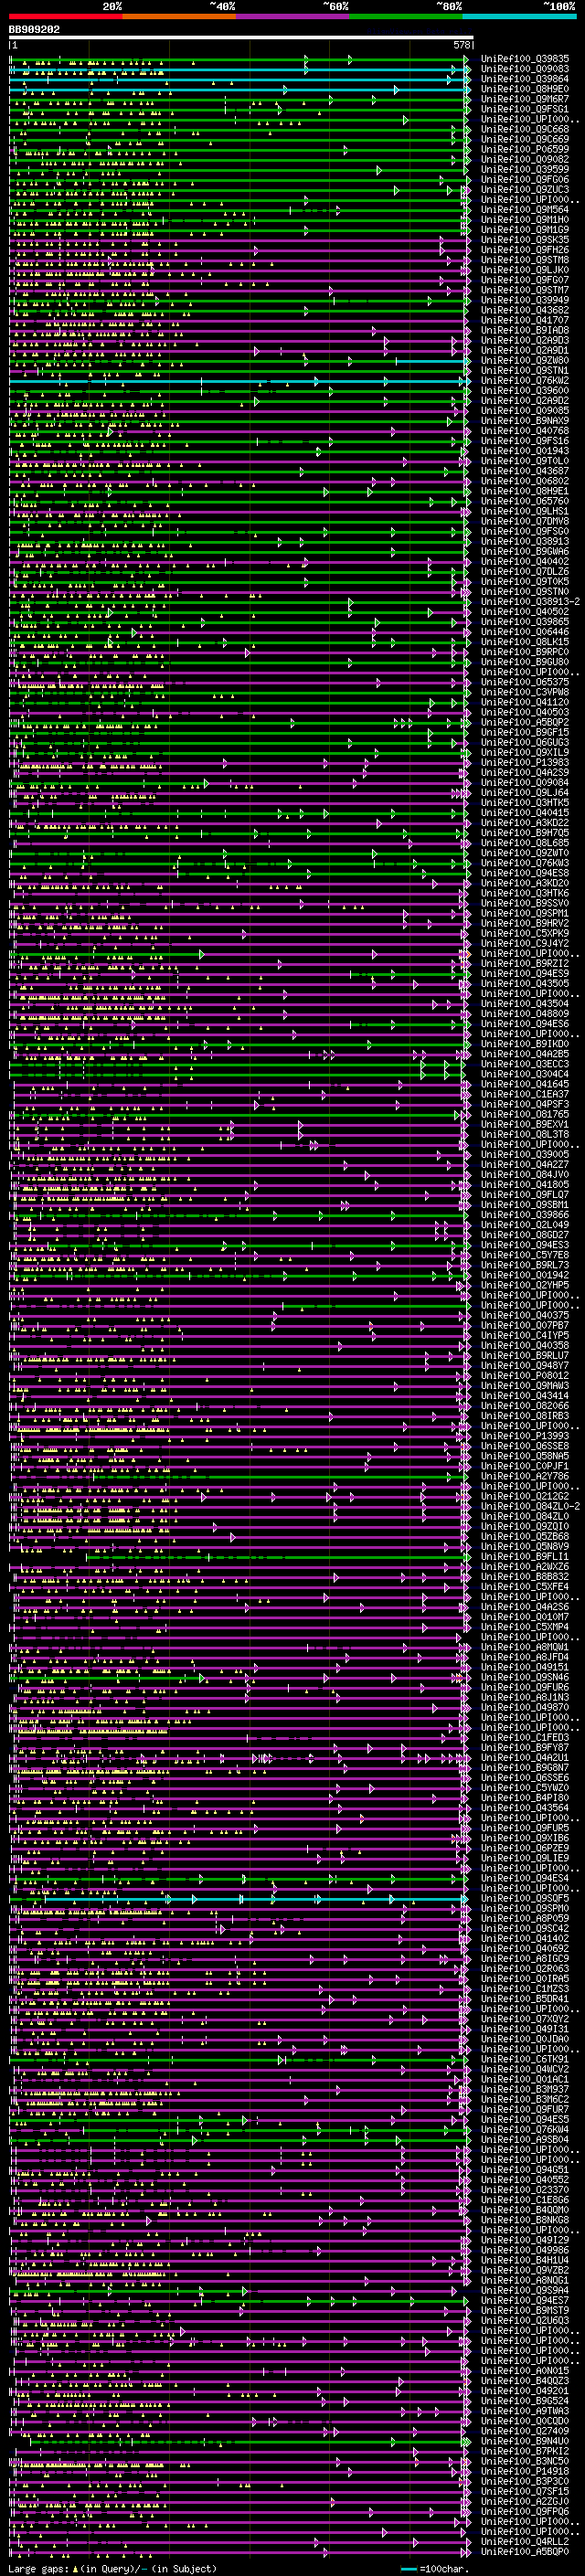Click UniRef100_B9GWA6 row label
Viewport: 585px width, 2576px height.
point(525,551)
